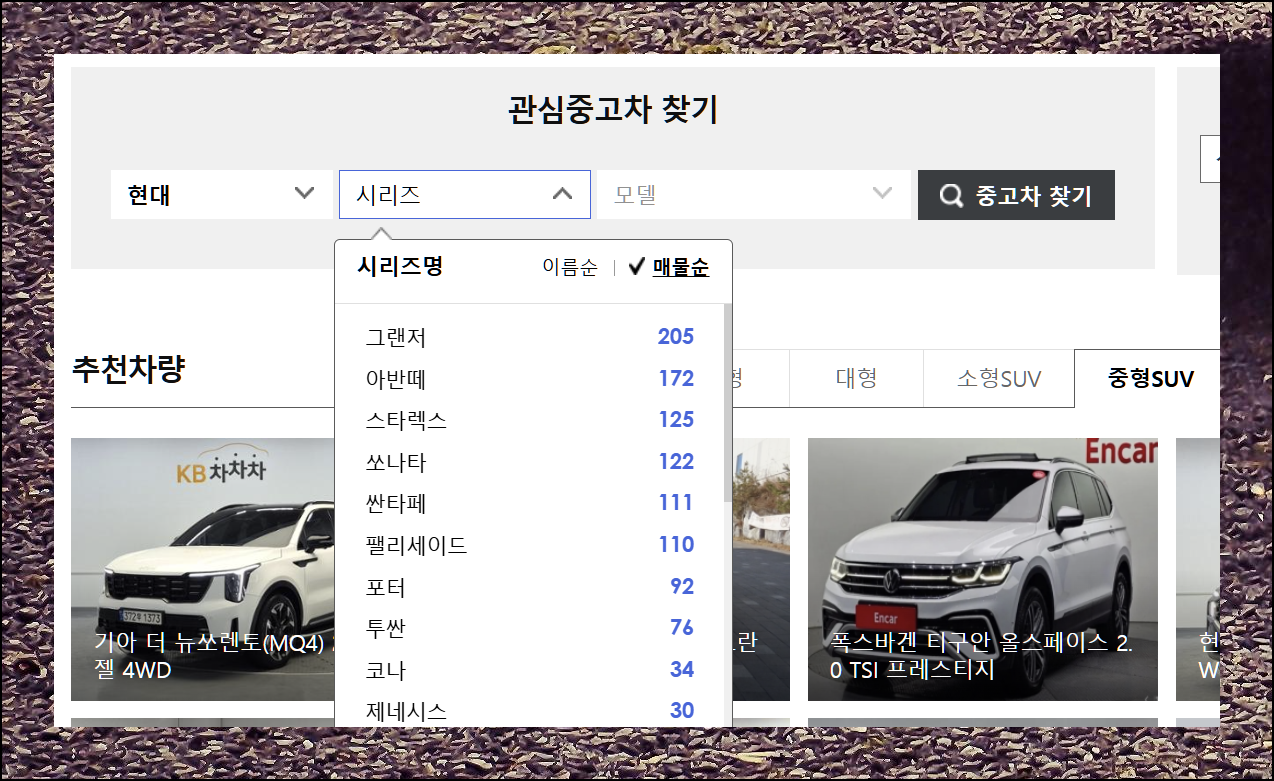Screen dimensions: 1274x781
Task: Click the 폭스바겐 티구안 올스페이스 title link
Action: (x=981, y=656)
